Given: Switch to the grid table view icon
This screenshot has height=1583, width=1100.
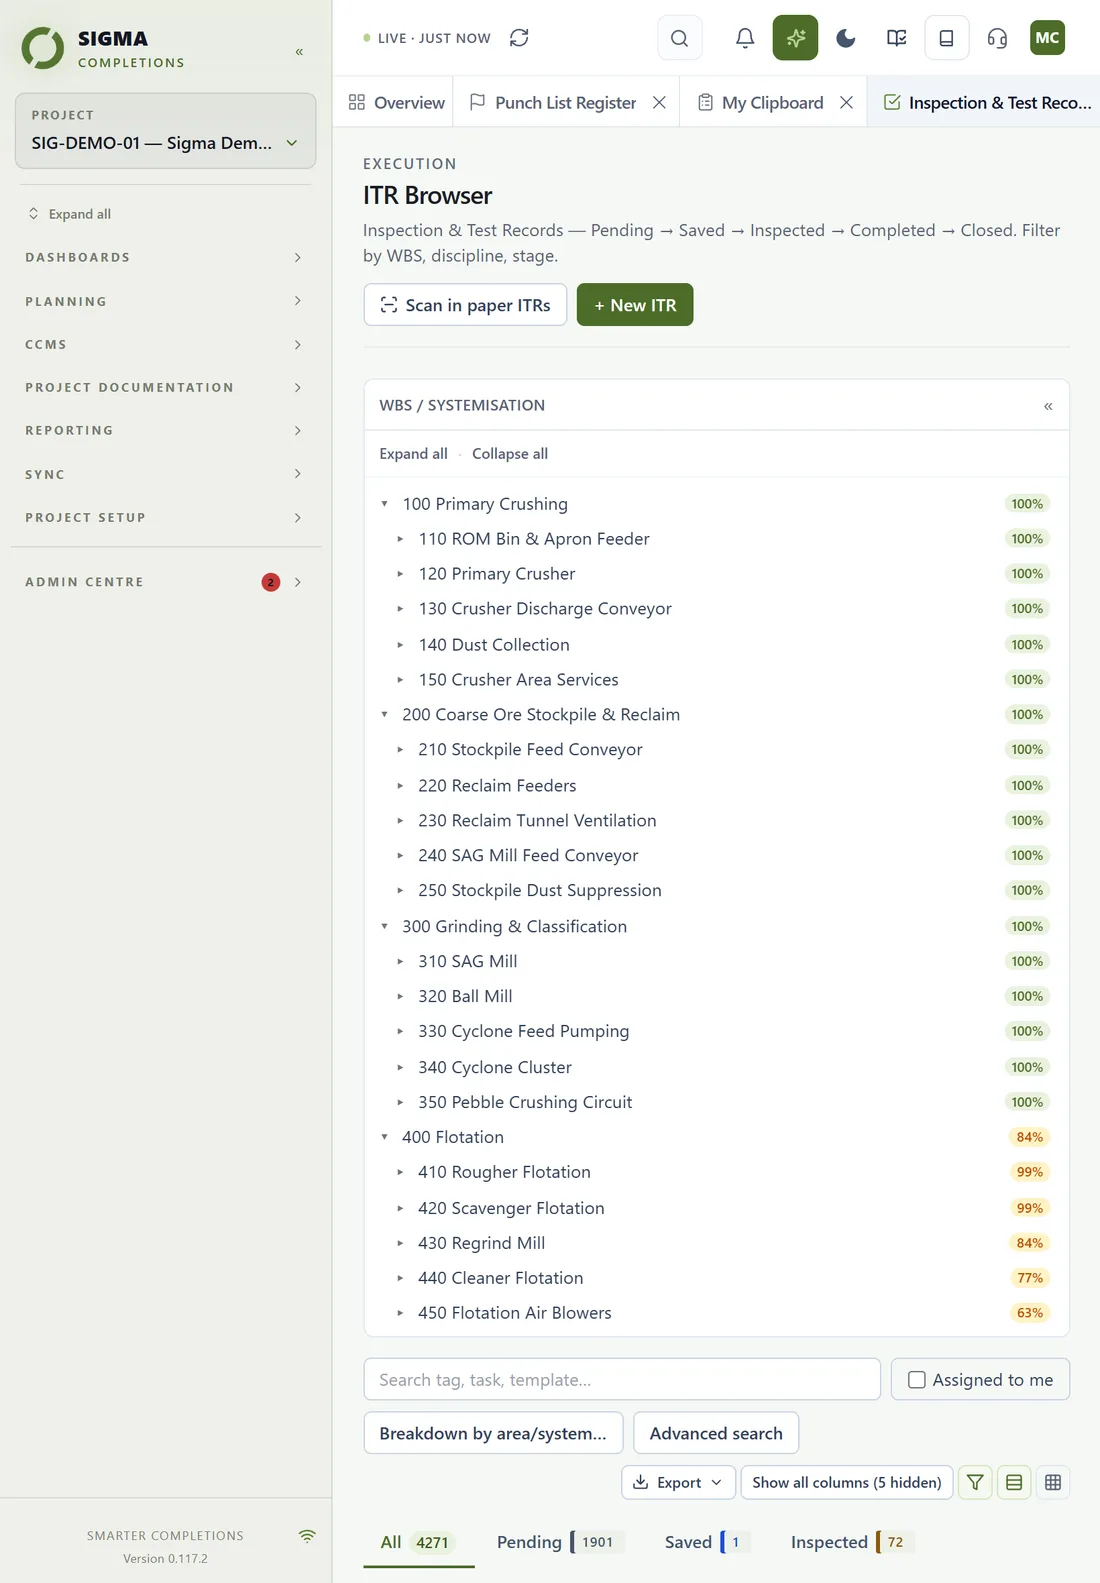Looking at the screenshot, I should pos(1053,1482).
